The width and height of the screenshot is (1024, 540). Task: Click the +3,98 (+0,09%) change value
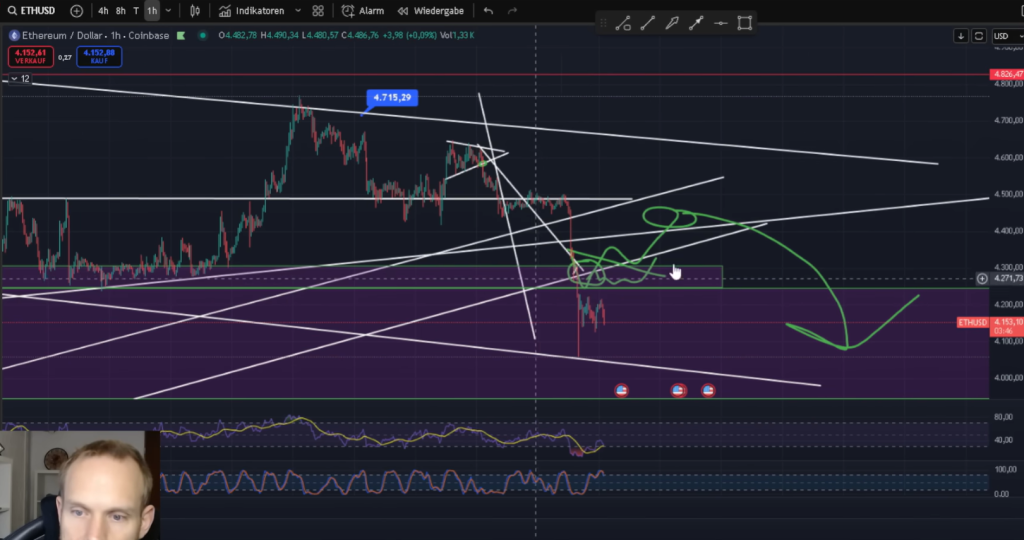tap(409, 35)
